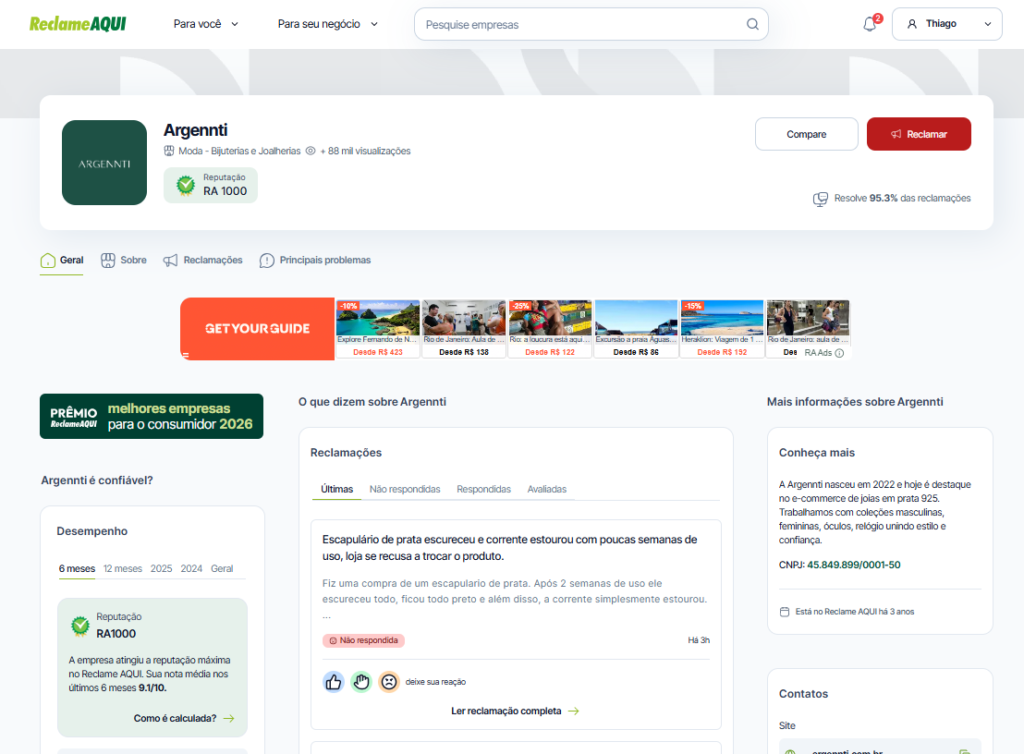Click the calendar icon beside 'Está no Reclame AQUI'
1024x754 pixels.
784,612
